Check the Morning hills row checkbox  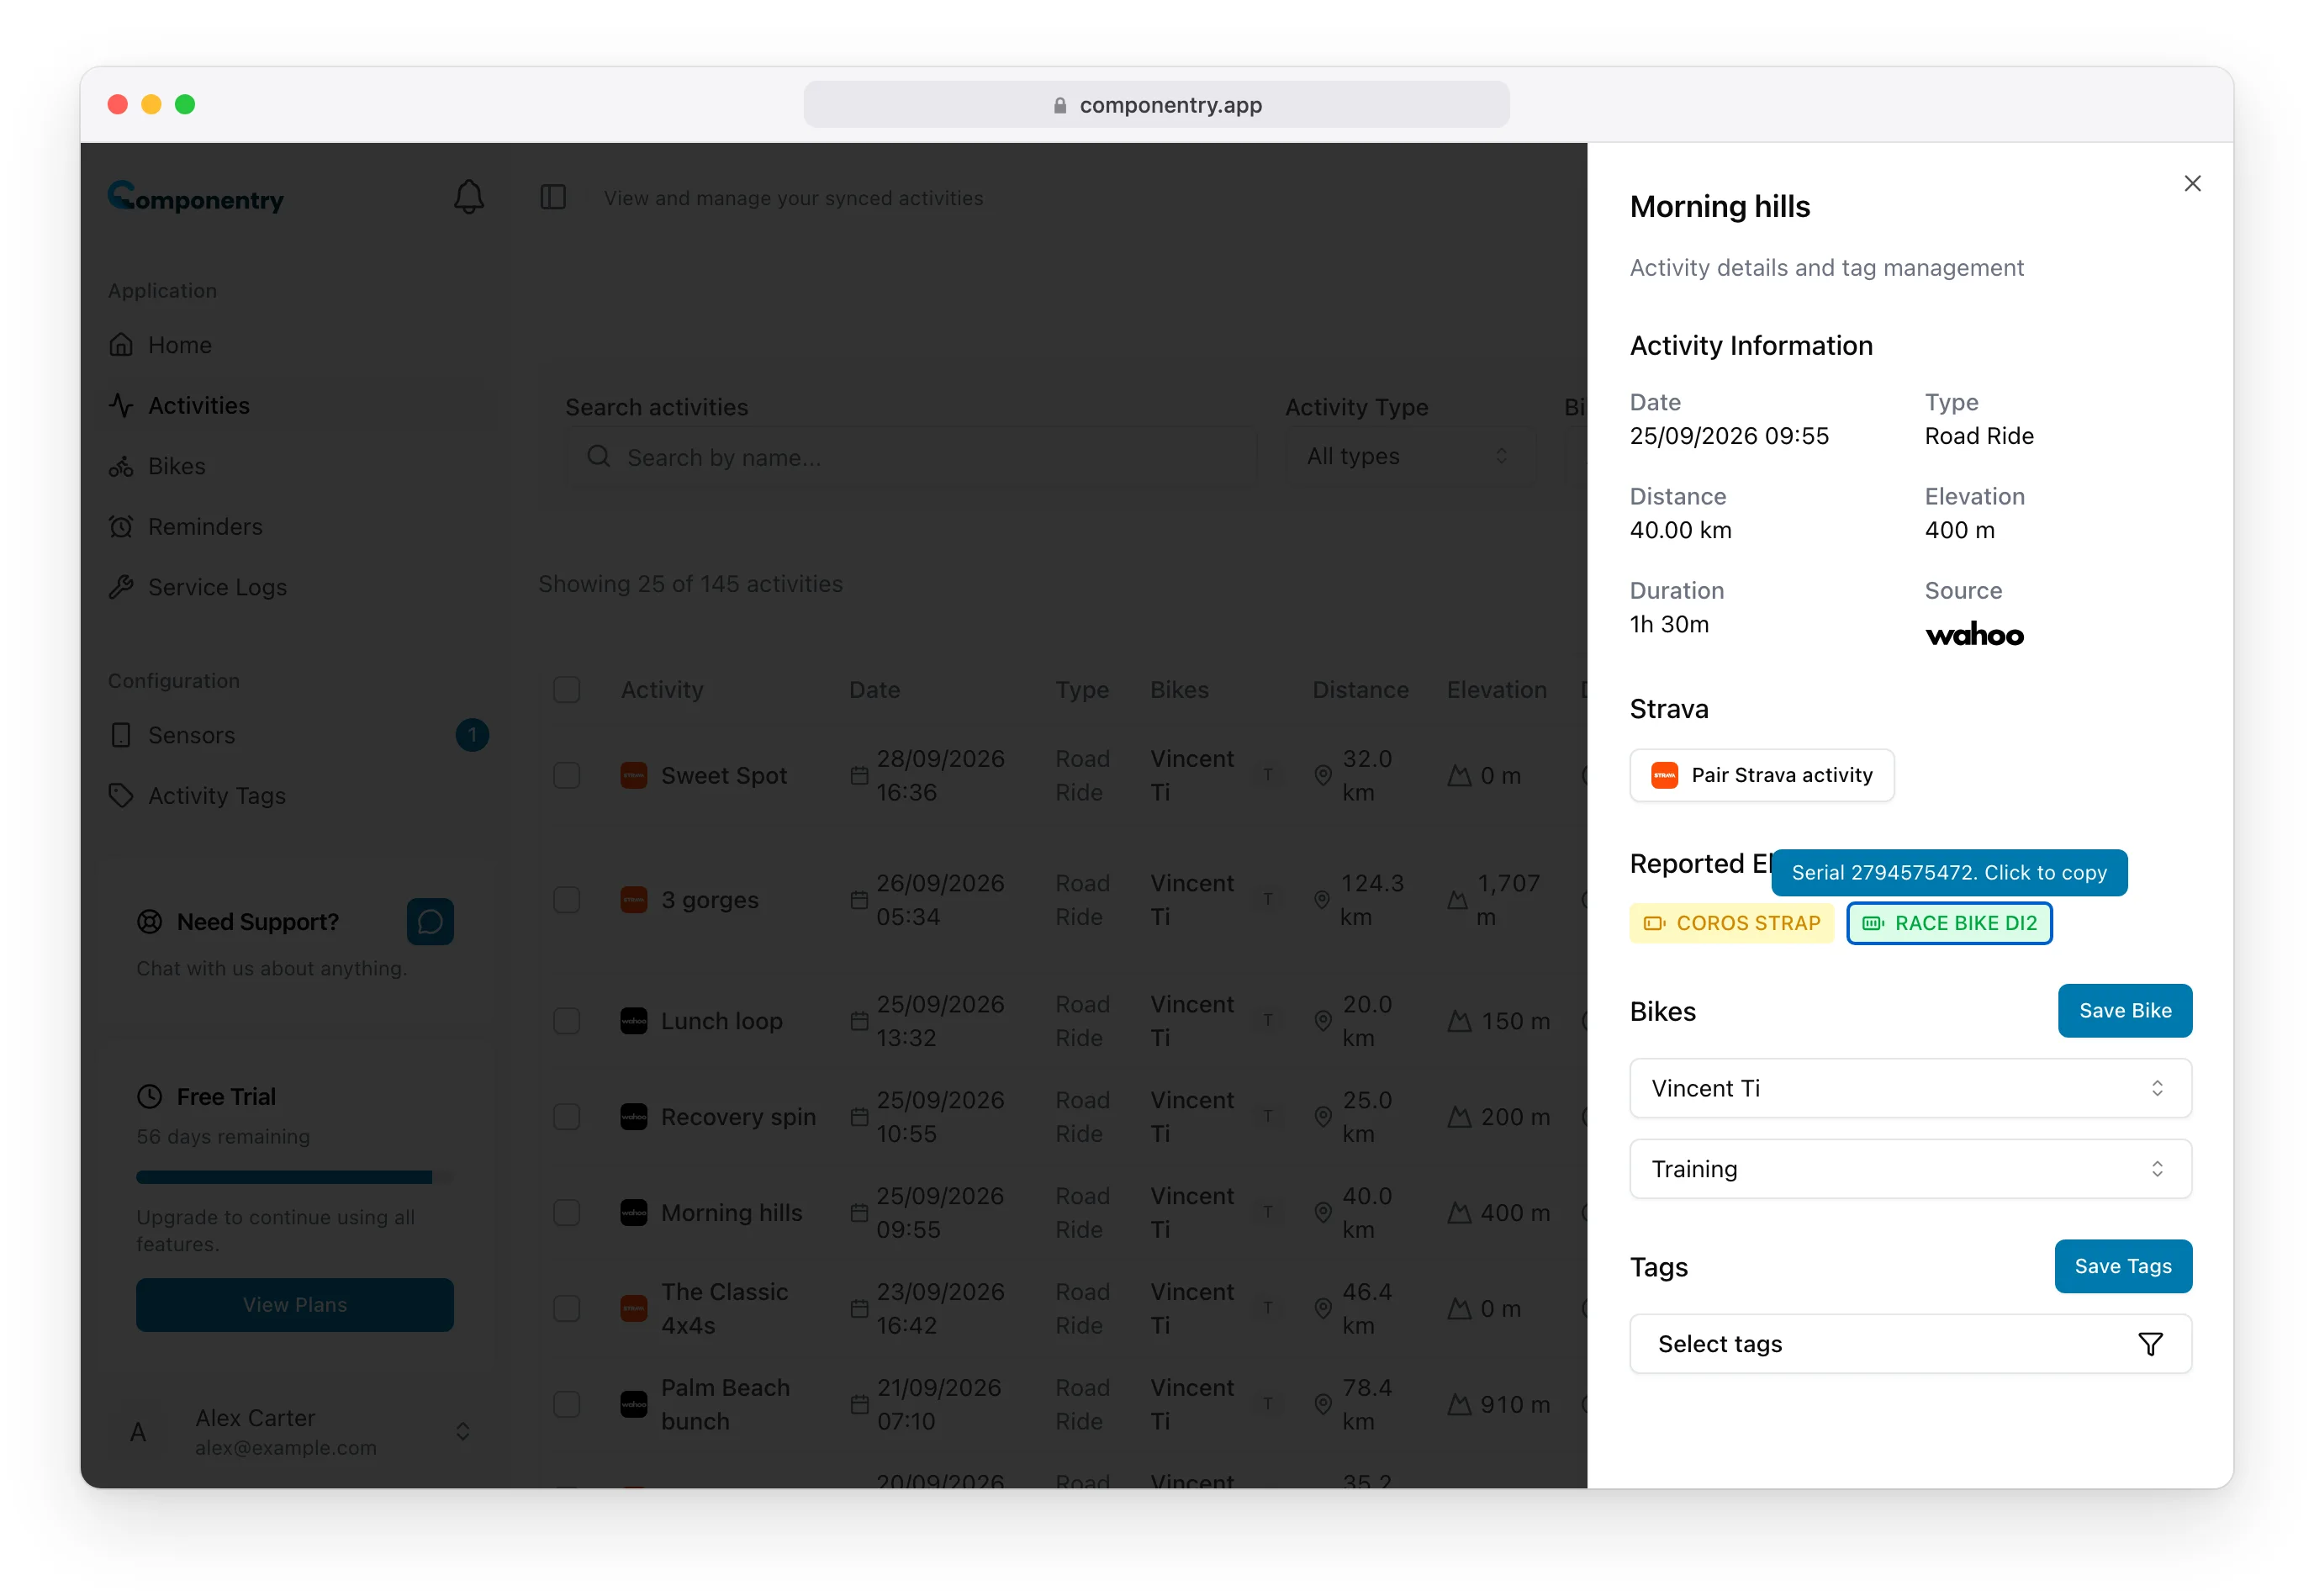(x=567, y=1213)
